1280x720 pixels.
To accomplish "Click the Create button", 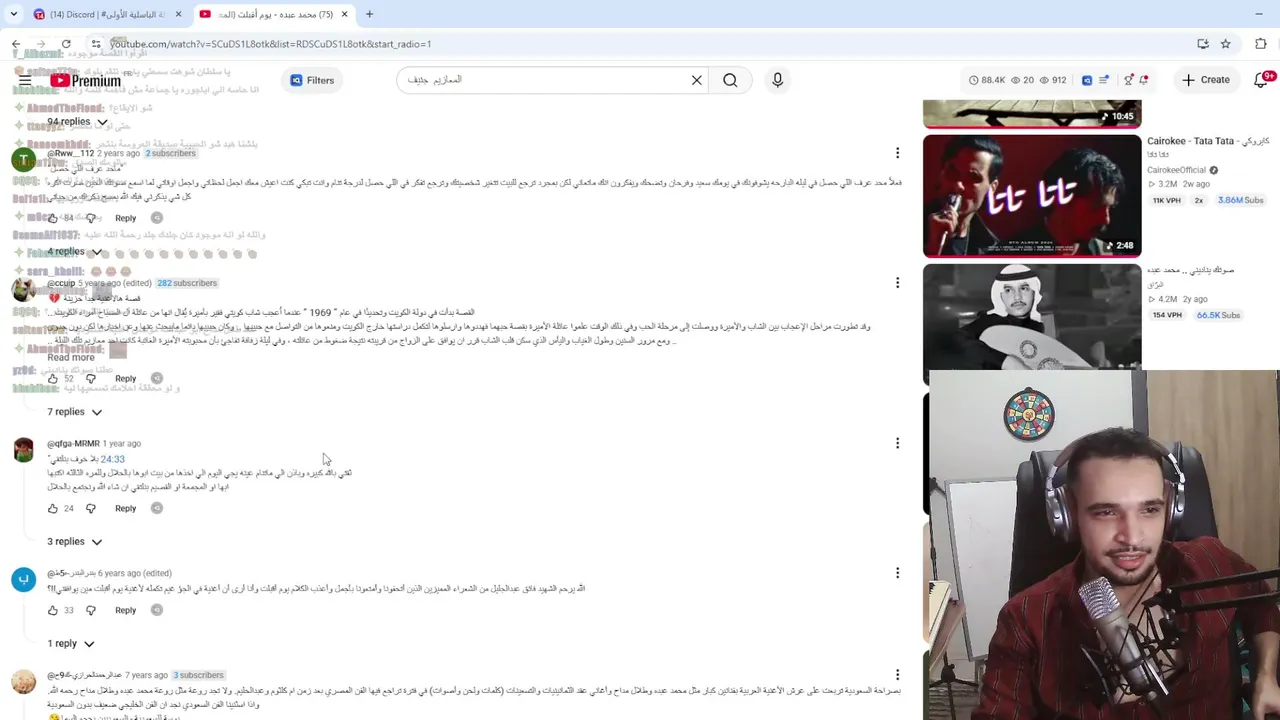I will click(x=1205, y=80).
